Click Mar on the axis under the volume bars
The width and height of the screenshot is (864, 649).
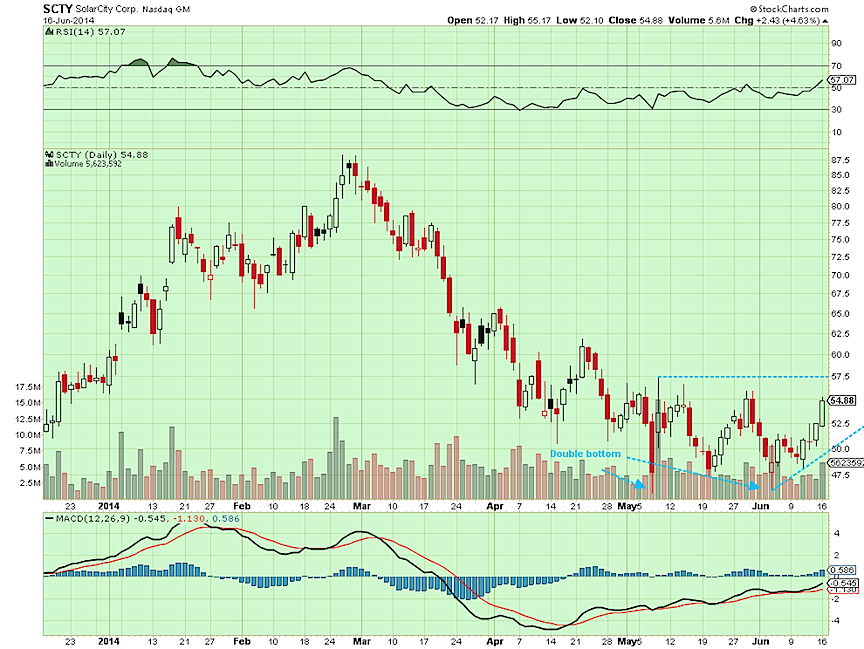pyautogui.click(x=361, y=506)
